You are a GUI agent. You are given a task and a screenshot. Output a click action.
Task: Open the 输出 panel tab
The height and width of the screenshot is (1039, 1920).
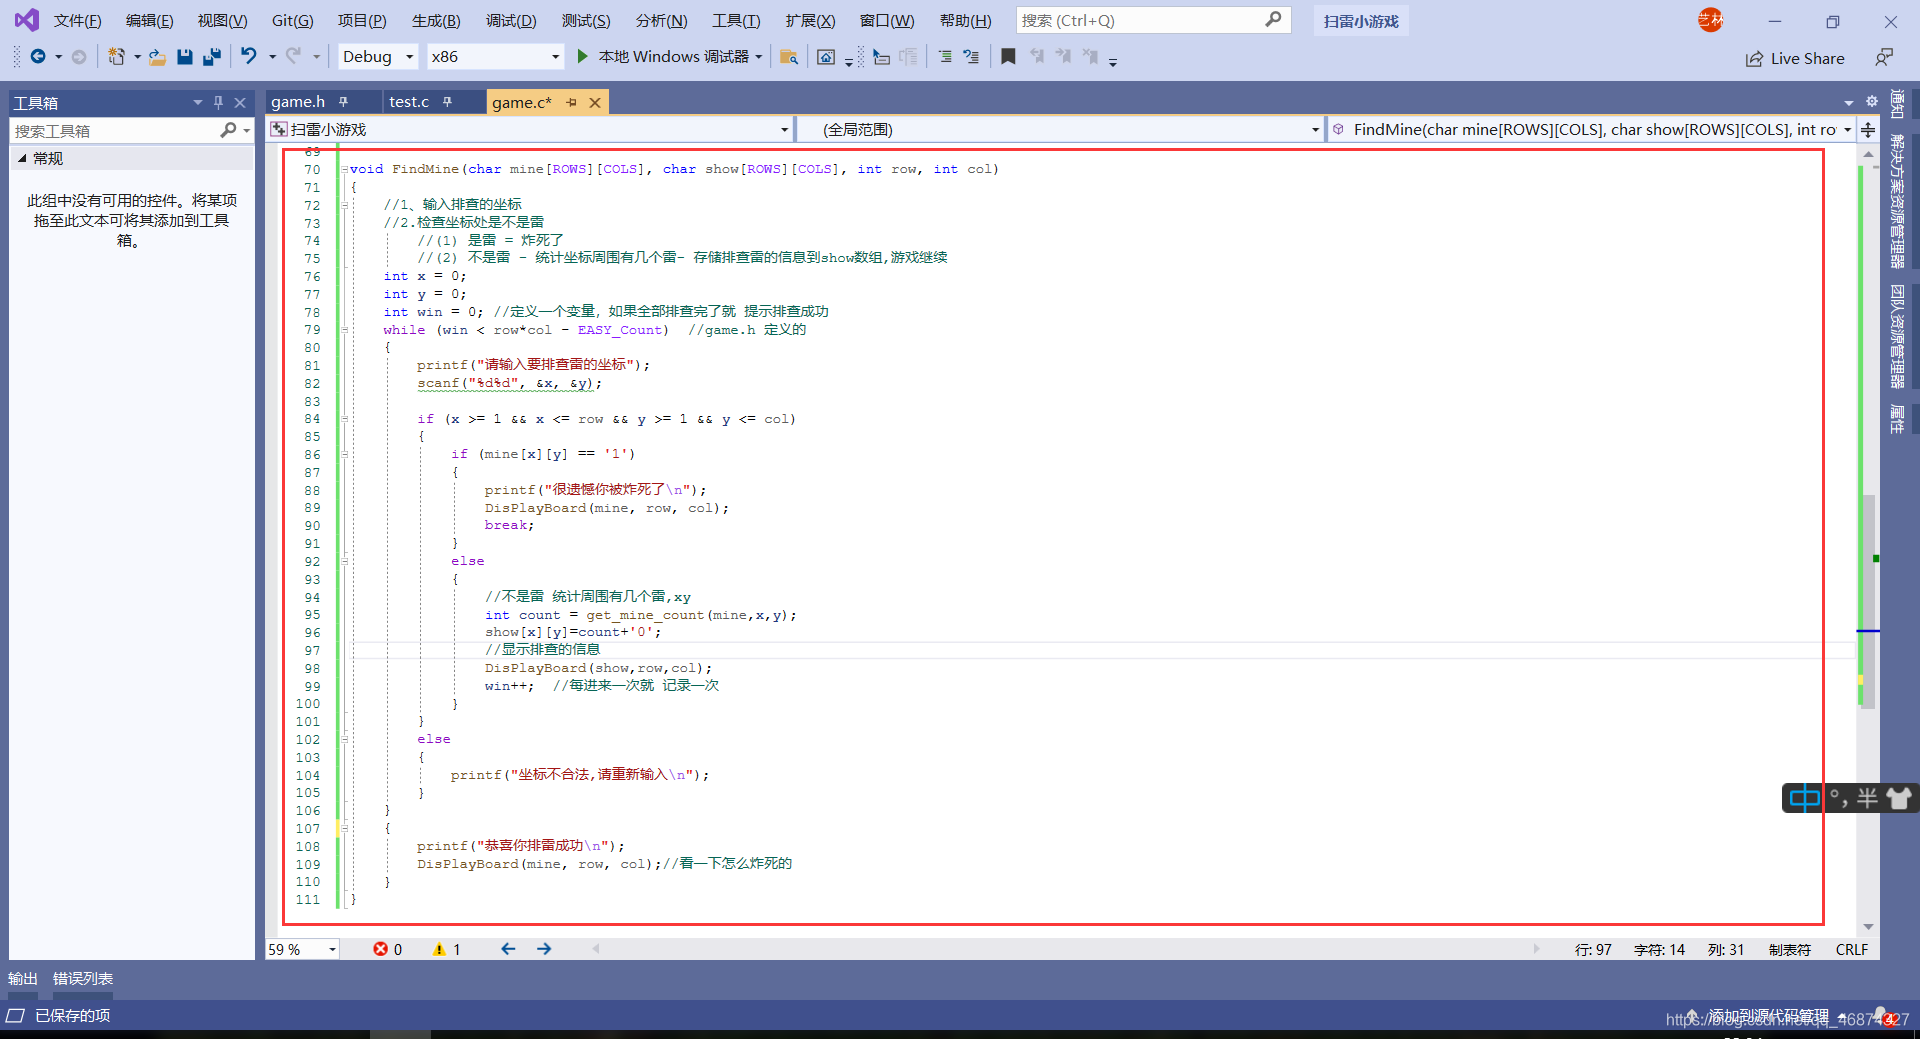pyautogui.click(x=22, y=978)
